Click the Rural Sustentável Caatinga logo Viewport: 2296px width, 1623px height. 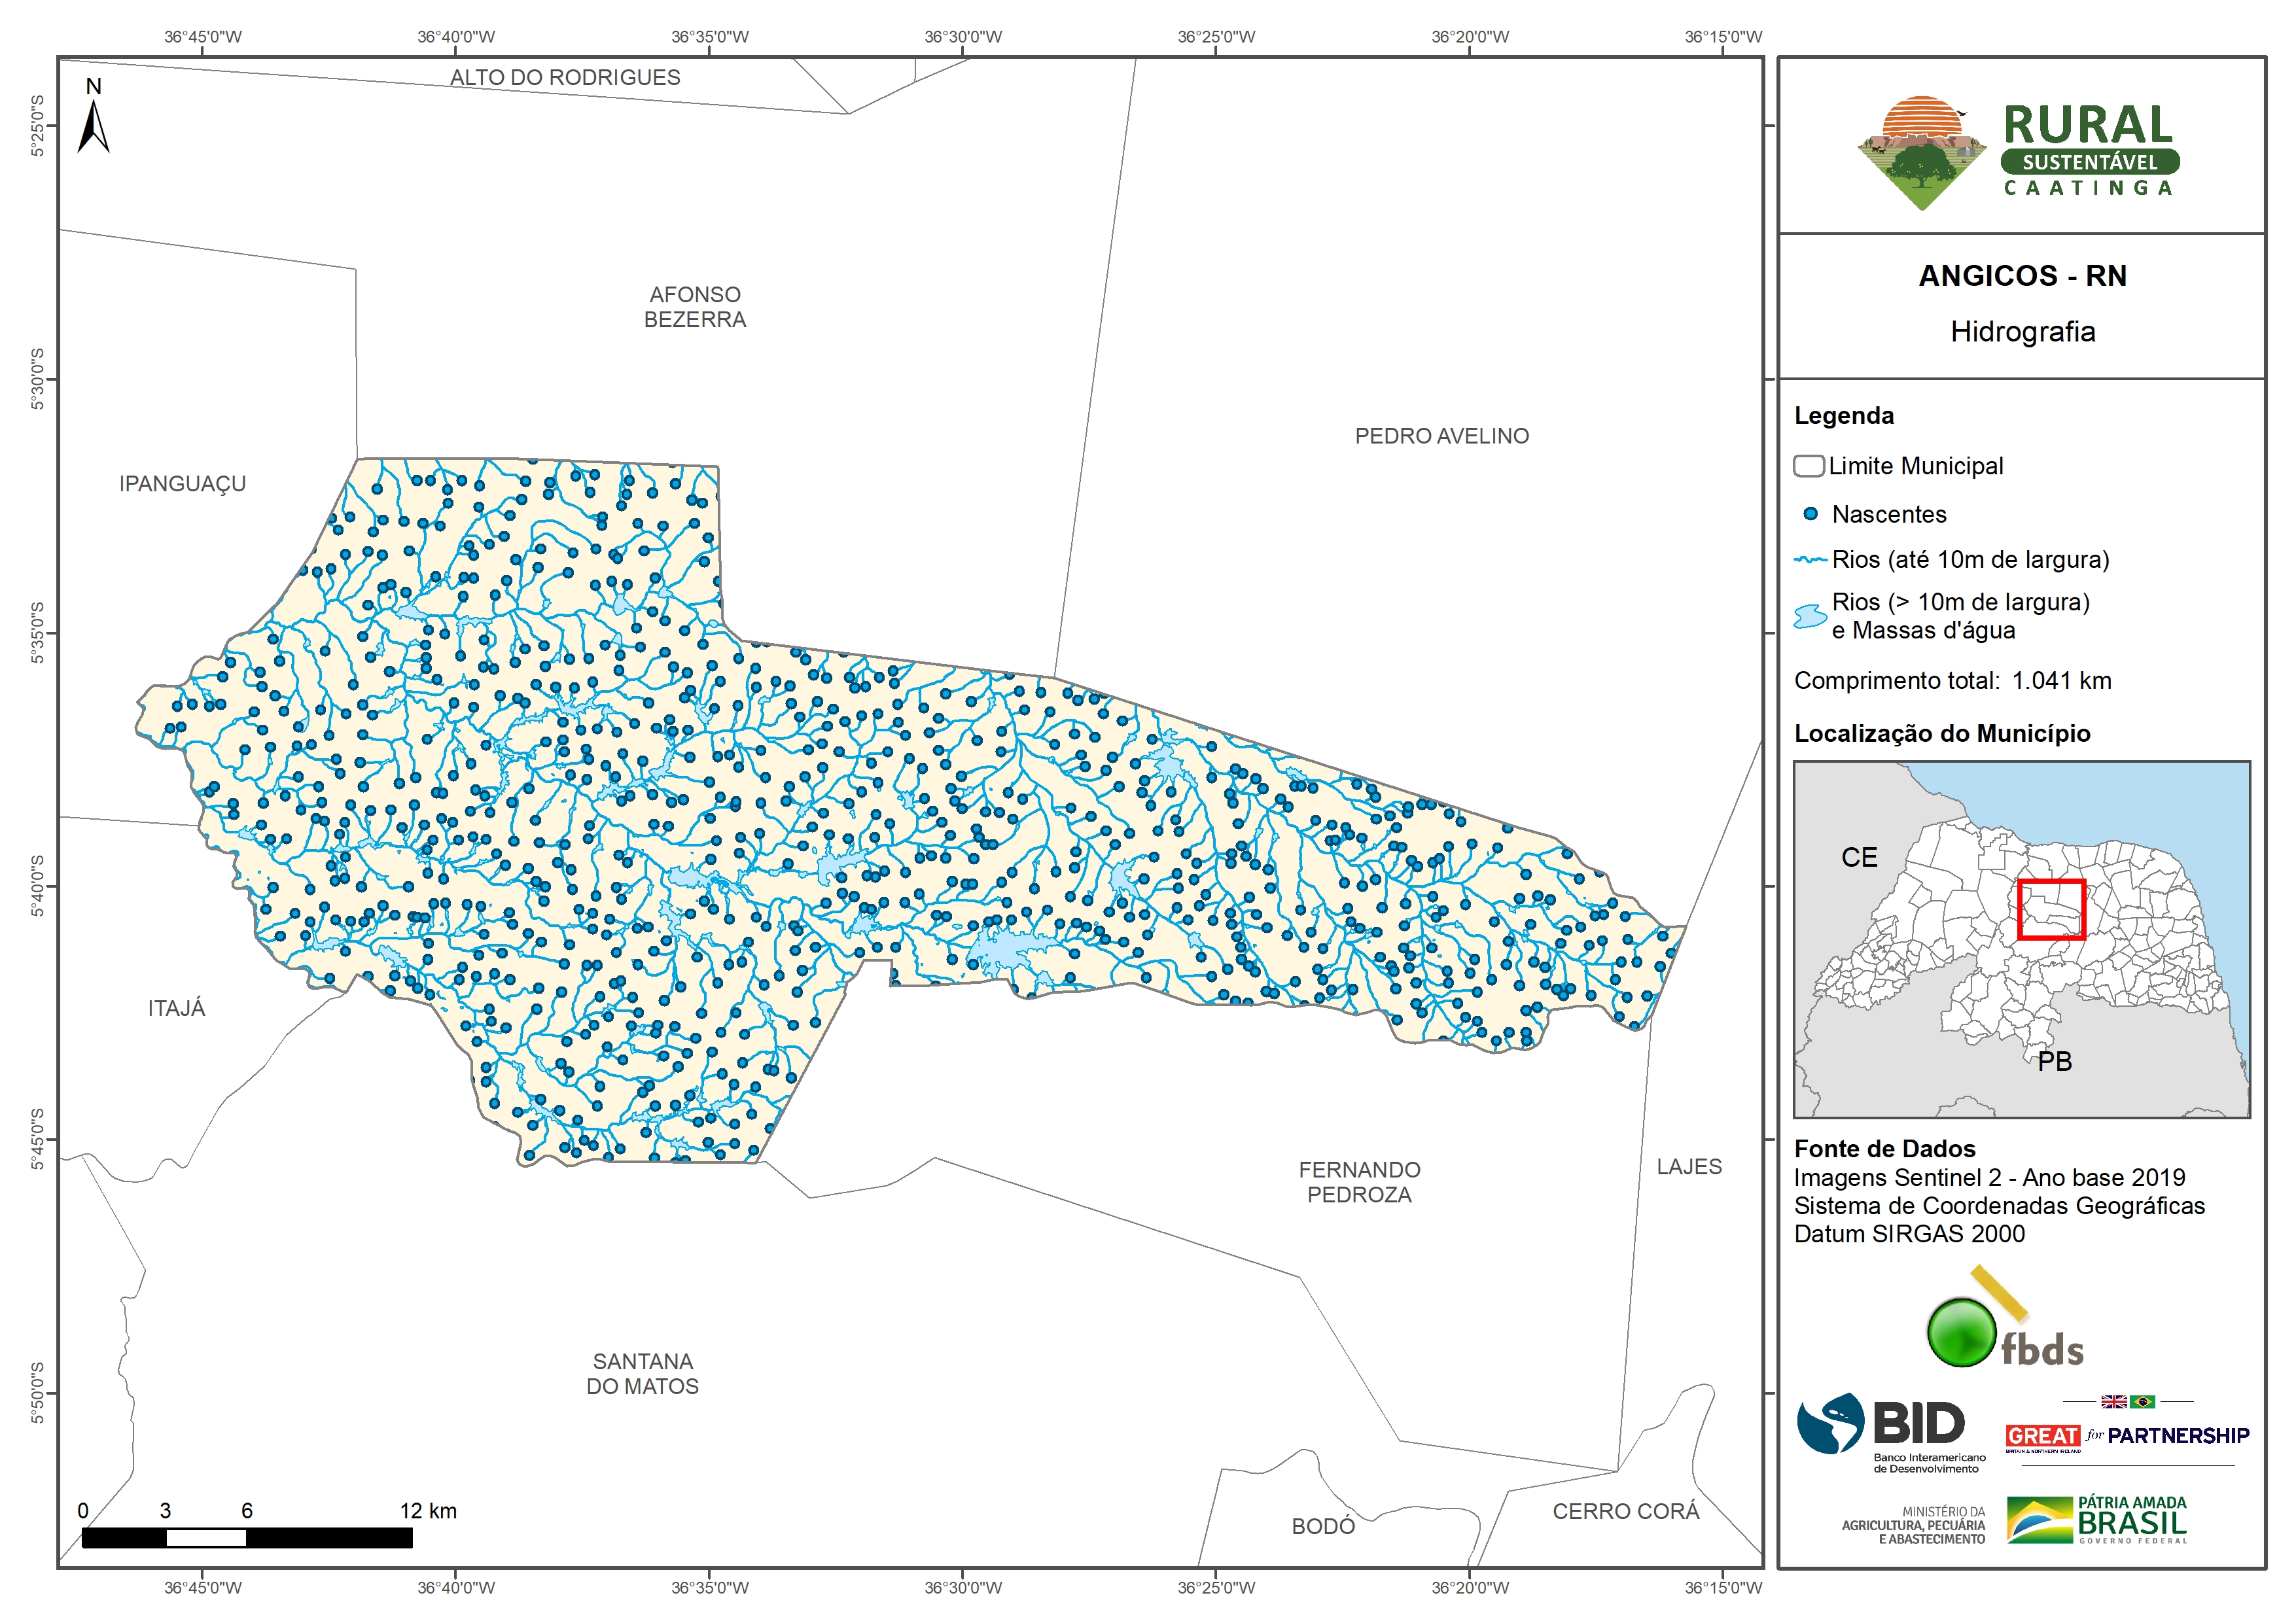2018,153
